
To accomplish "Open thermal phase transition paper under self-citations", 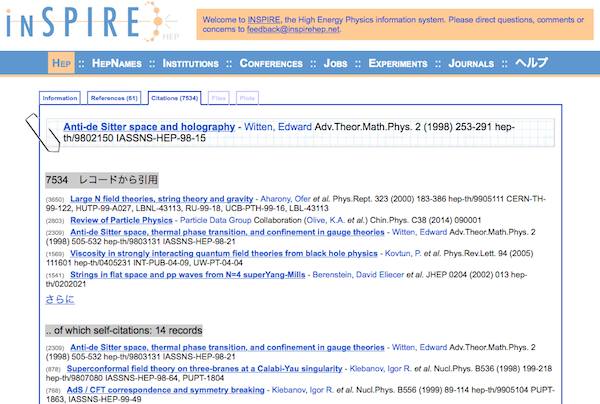I will pyautogui.click(x=227, y=347).
